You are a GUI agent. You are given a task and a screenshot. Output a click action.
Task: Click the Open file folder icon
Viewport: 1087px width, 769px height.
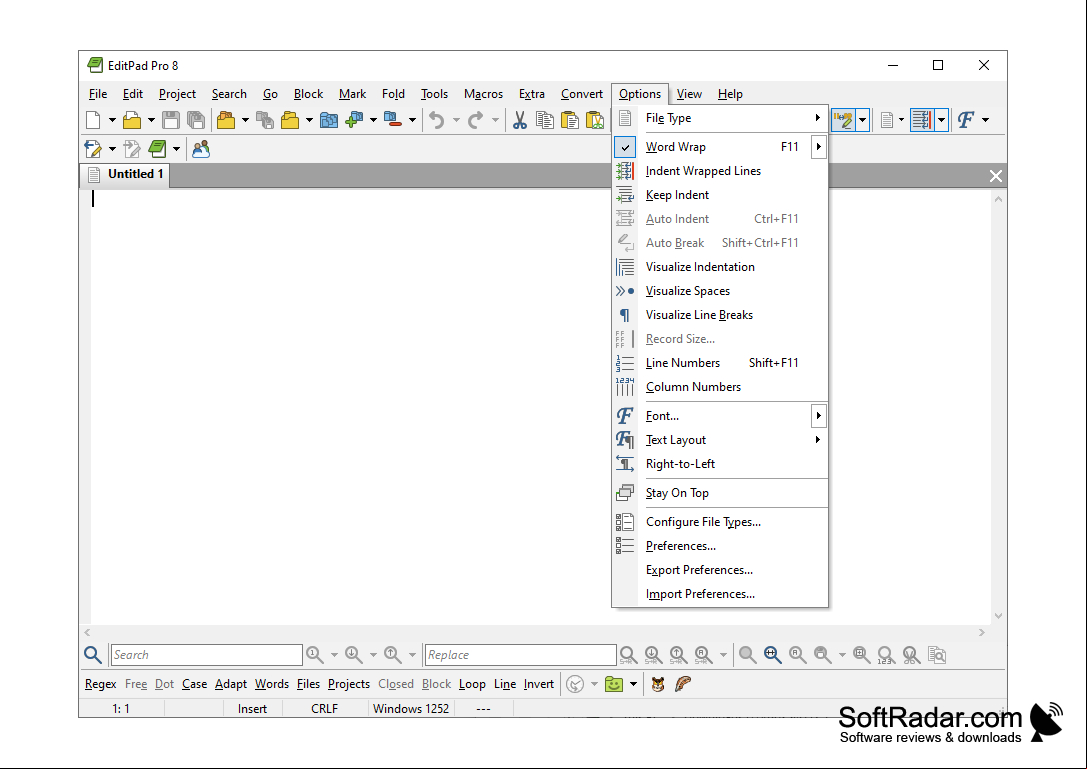(132, 120)
